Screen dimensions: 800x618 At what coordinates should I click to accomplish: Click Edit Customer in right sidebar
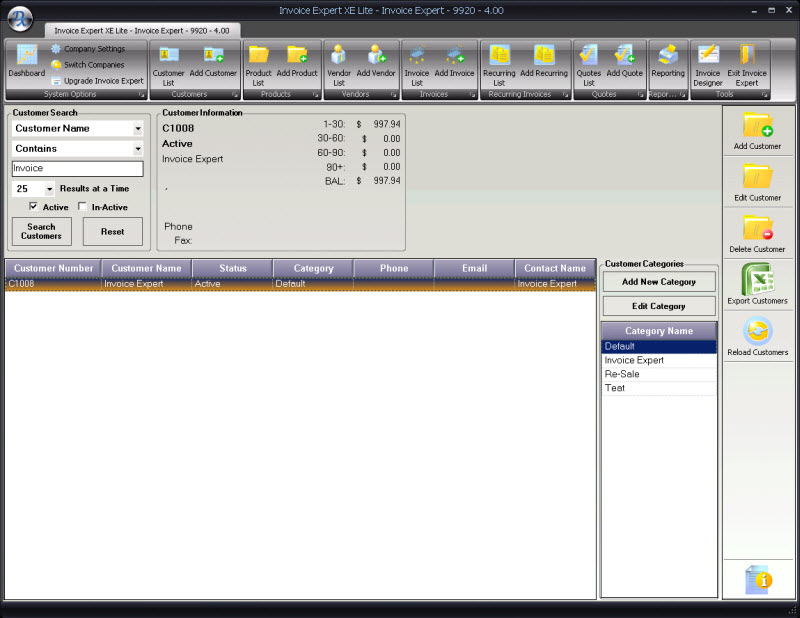point(758,182)
